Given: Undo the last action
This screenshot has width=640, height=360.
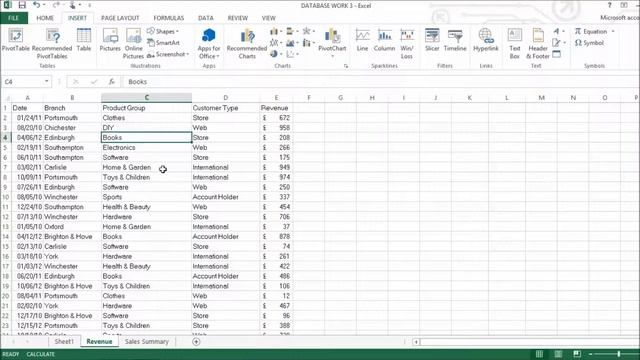Looking at the screenshot, I should point(36,5).
